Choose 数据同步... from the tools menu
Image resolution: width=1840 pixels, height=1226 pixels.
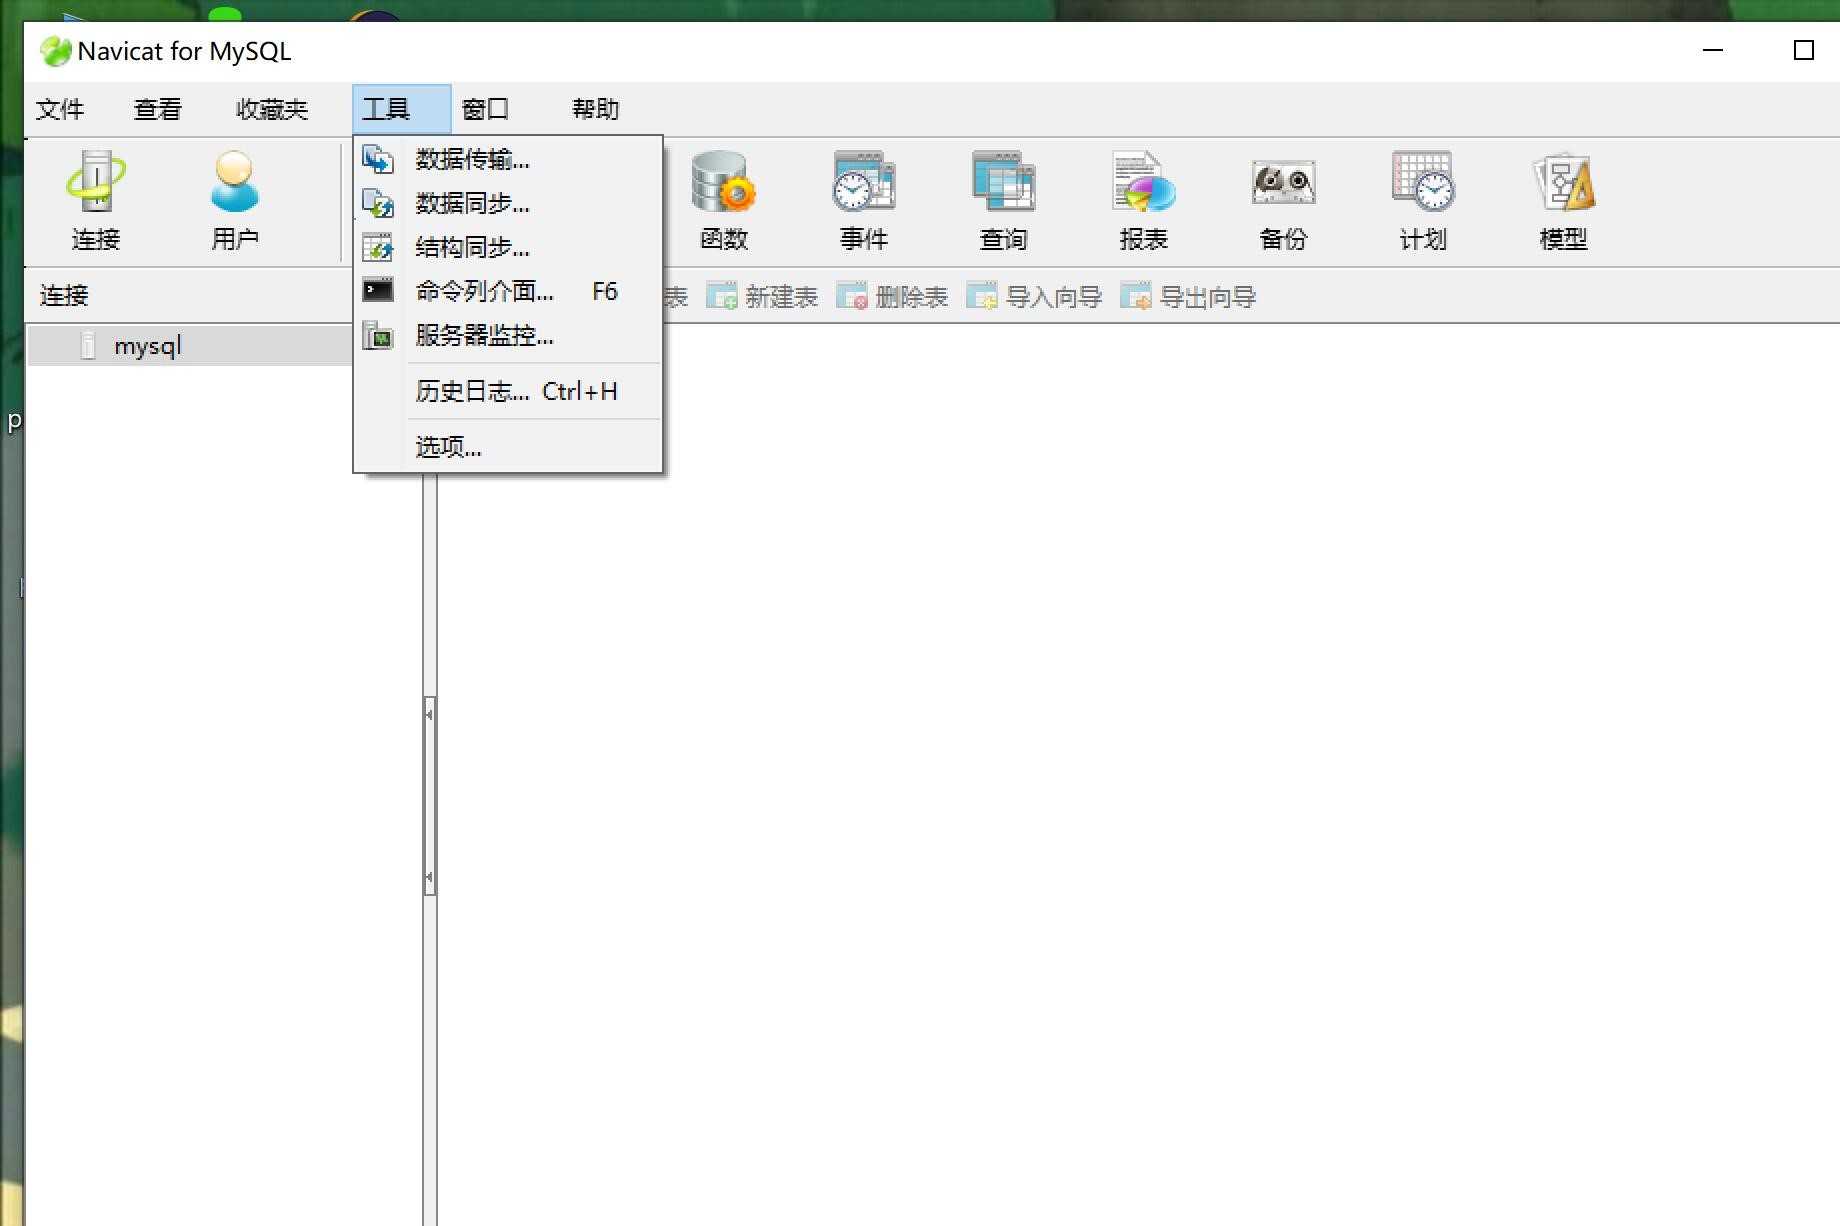(508, 203)
